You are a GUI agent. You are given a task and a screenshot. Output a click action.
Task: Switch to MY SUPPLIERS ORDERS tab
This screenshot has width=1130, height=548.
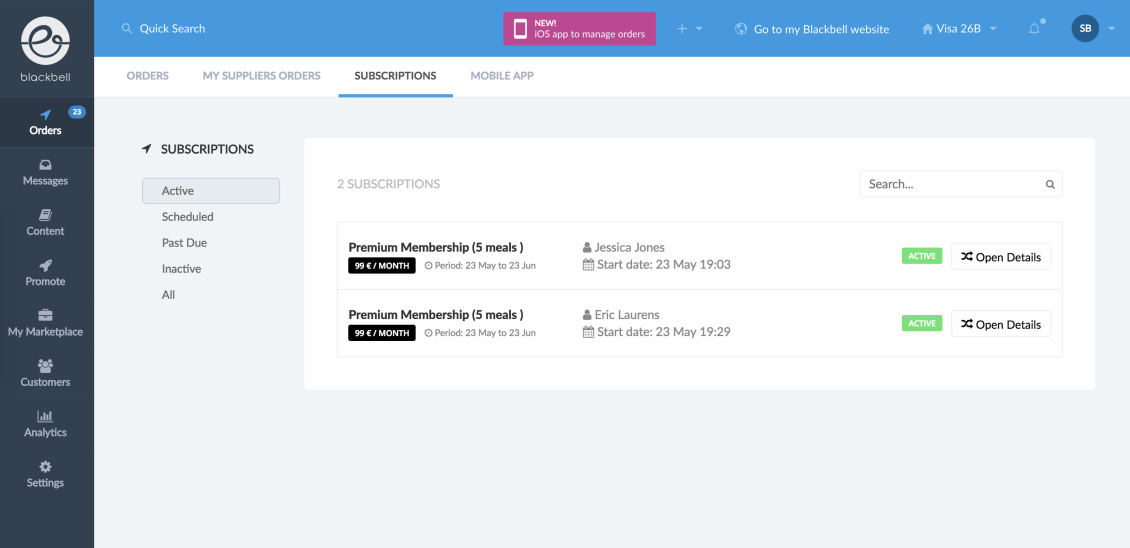(x=262, y=76)
